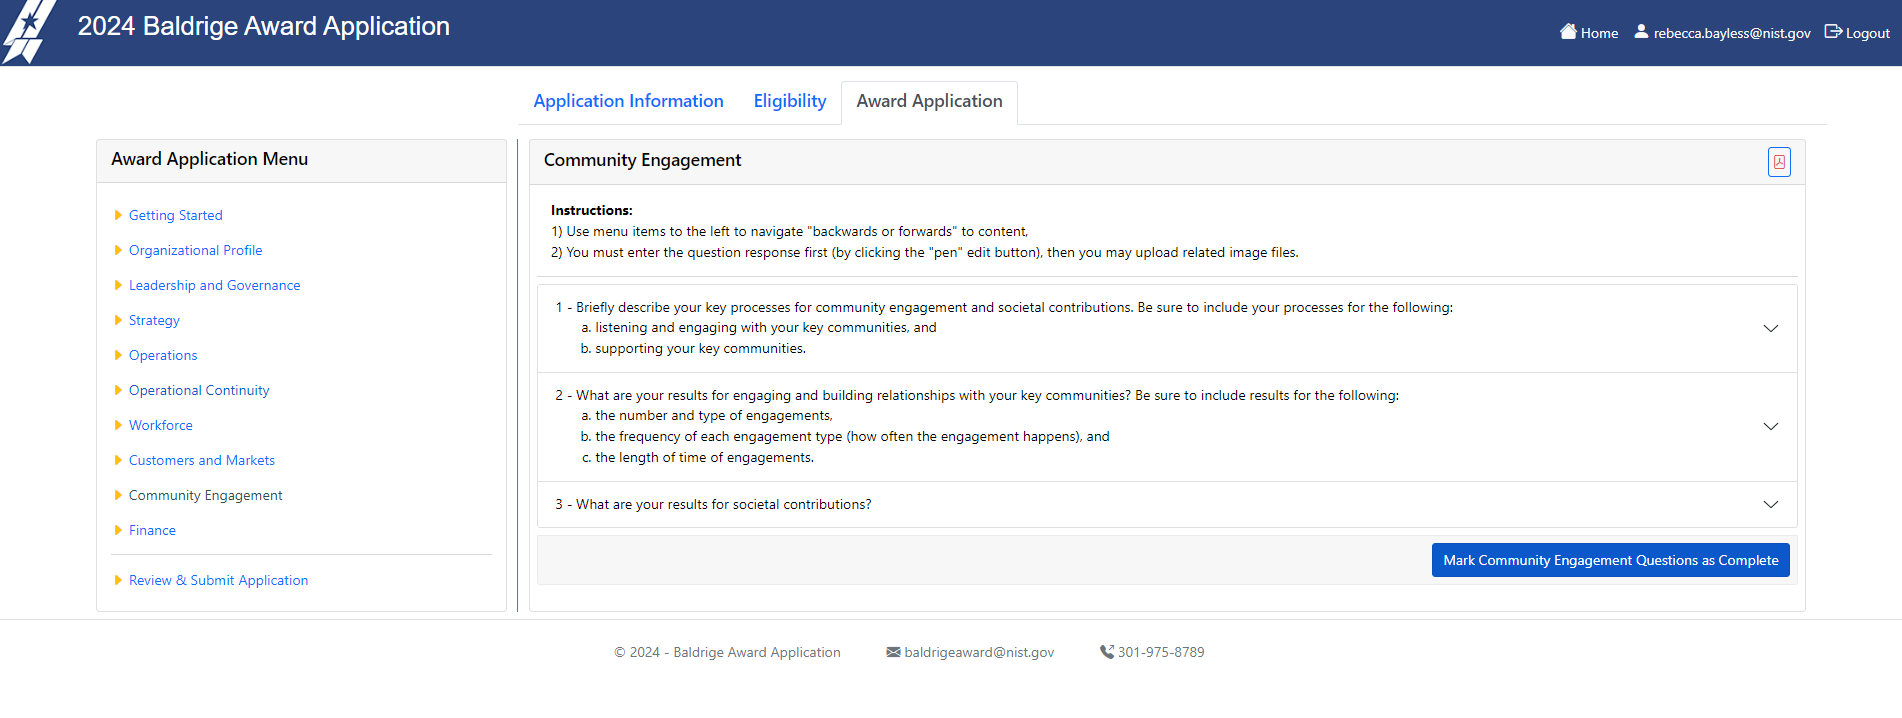Click the PDF export icon
This screenshot has width=1902, height=718.
1779,162
